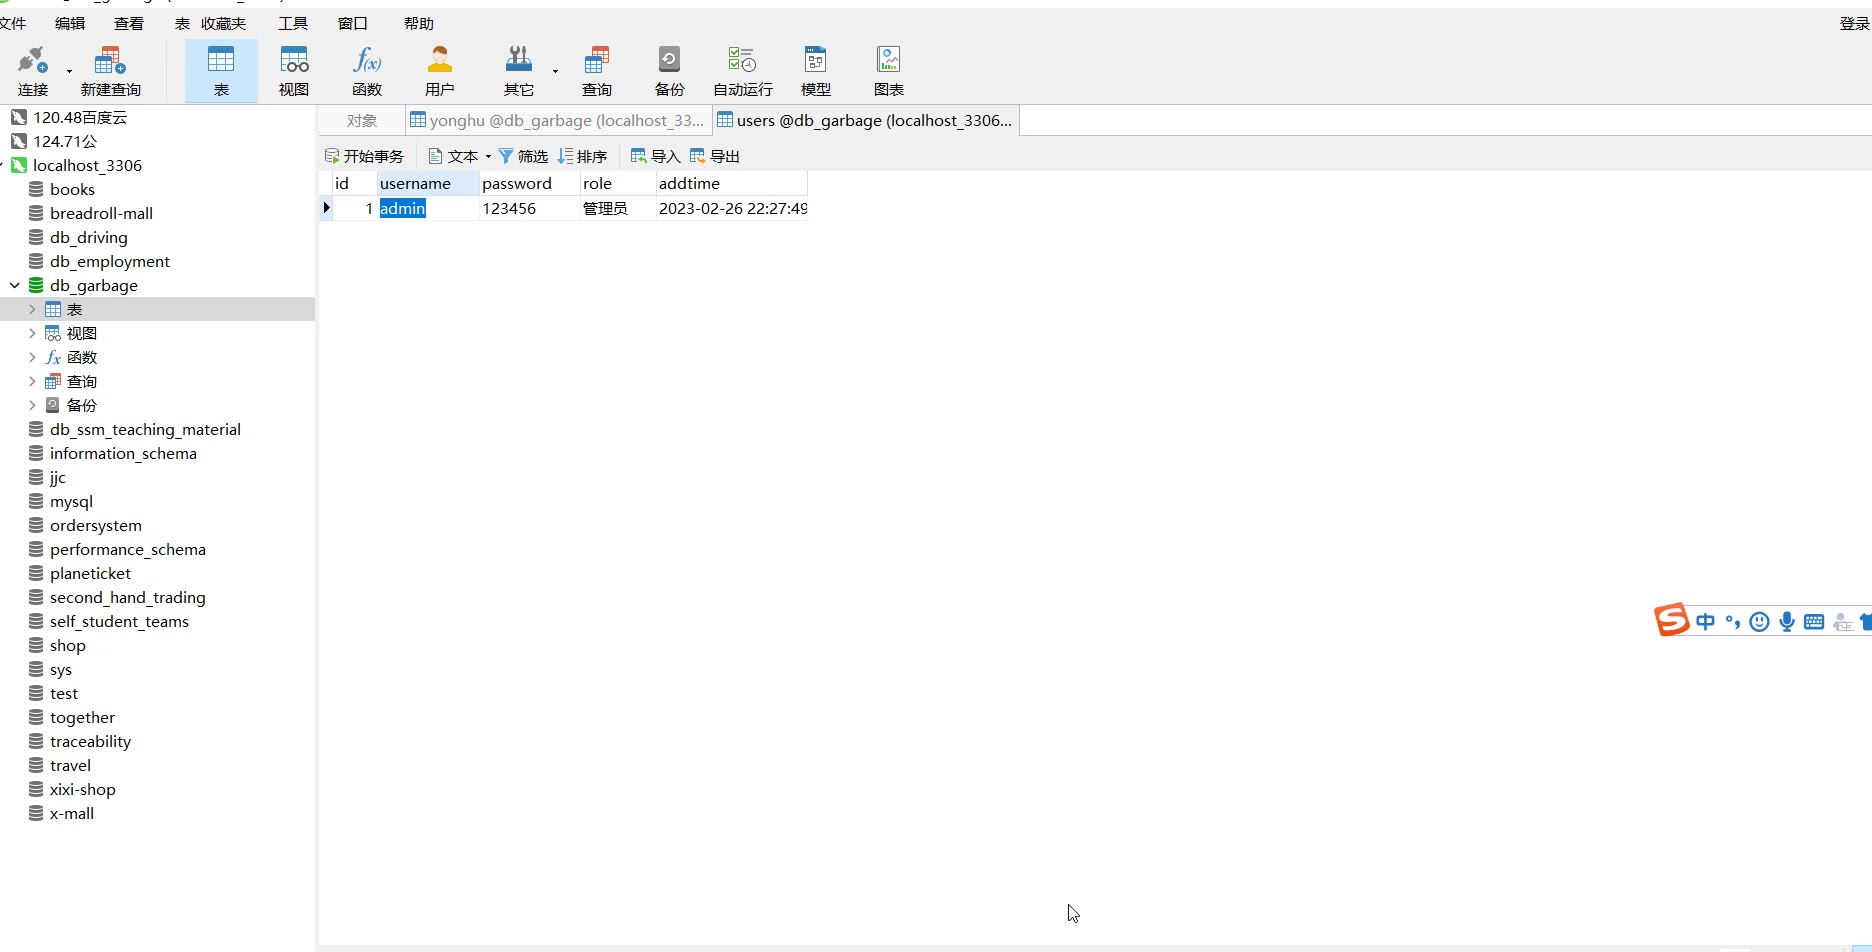
Task: Open the View (视图) toolbar icon
Action: [294, 70]
